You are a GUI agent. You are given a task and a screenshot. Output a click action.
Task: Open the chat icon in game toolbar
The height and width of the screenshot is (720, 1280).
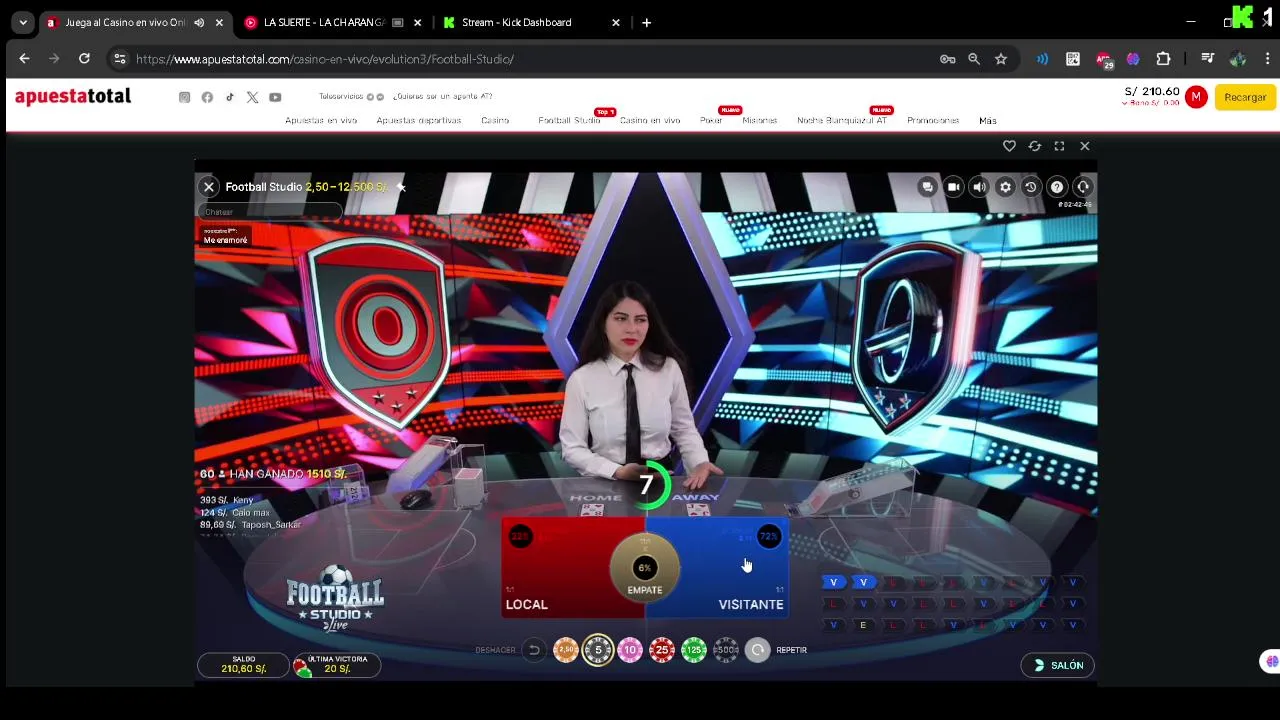pos(928,187)
